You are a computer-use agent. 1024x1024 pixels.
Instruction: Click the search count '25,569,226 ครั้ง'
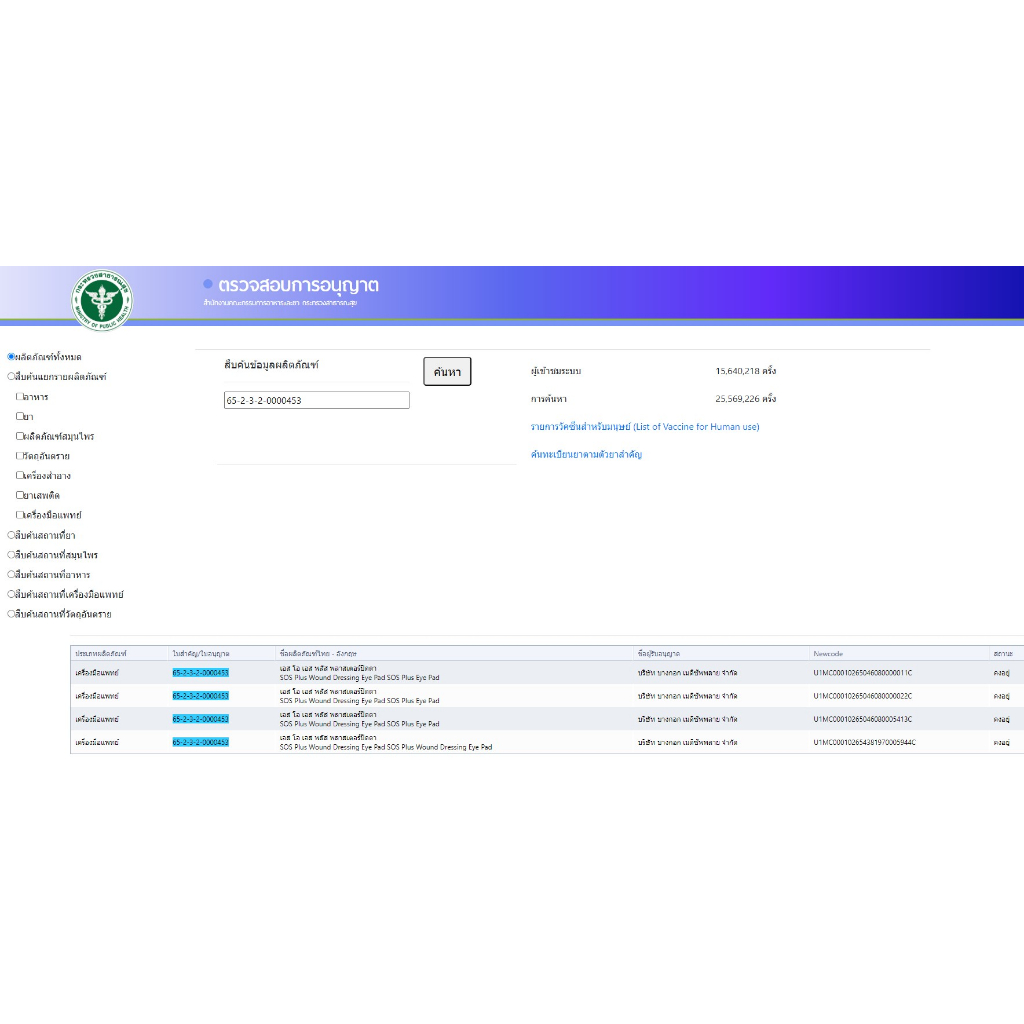coord(746,398)
